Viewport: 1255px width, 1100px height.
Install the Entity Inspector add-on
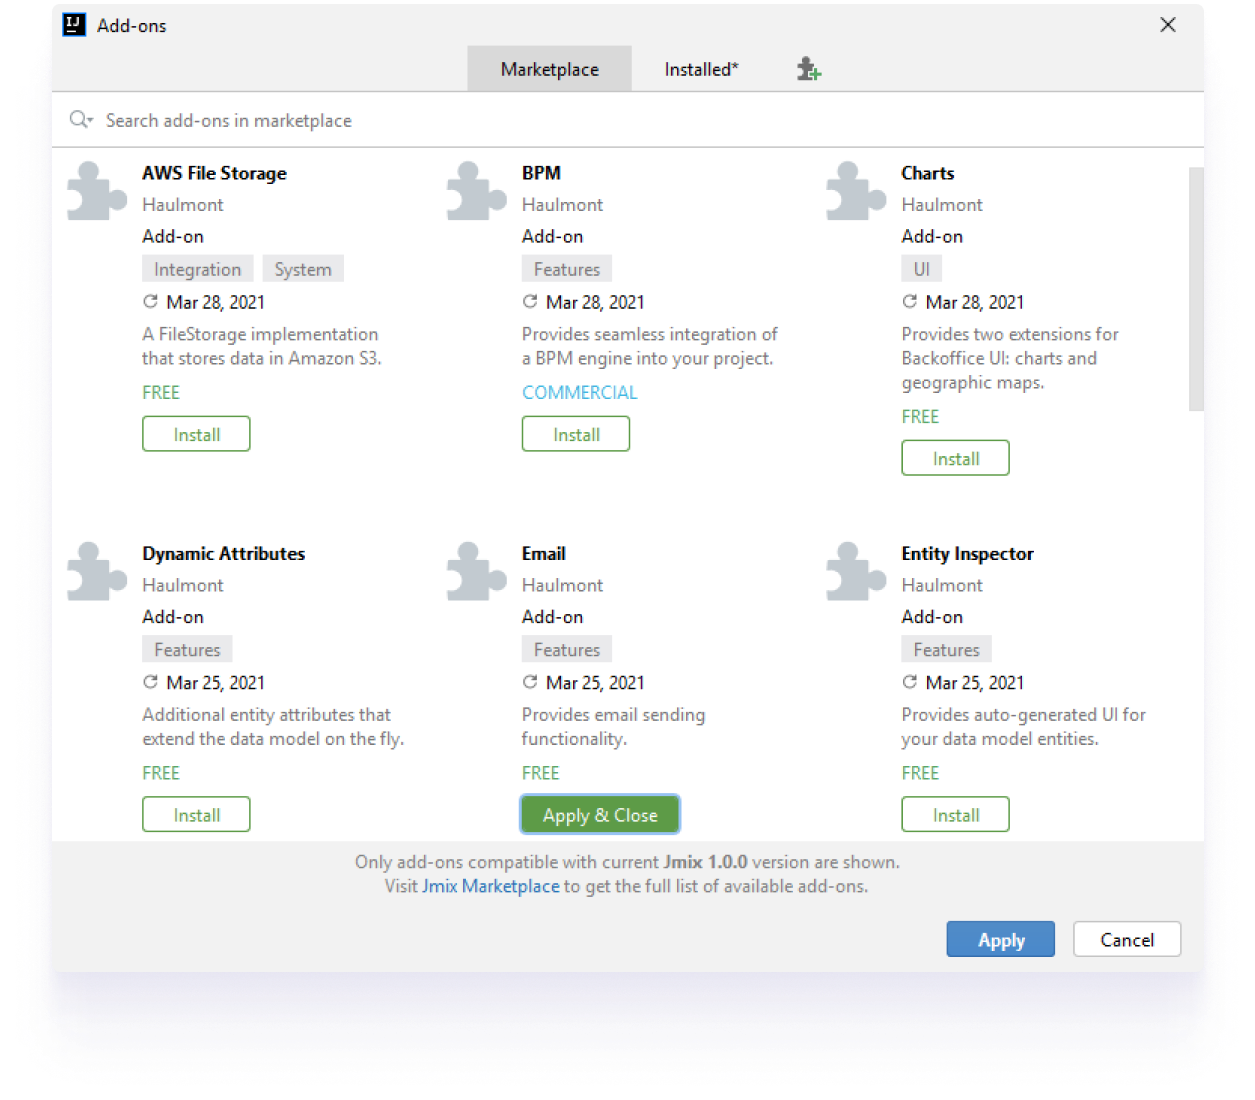coord(956,814)
